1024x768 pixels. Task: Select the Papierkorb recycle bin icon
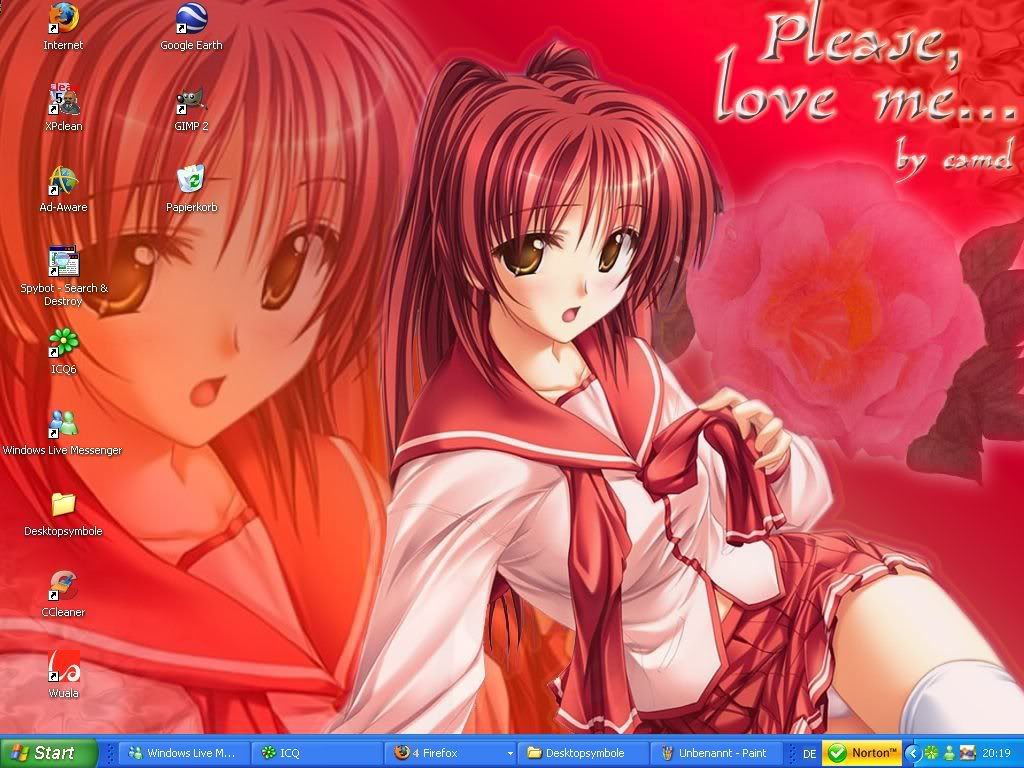[x=191, y=189]
